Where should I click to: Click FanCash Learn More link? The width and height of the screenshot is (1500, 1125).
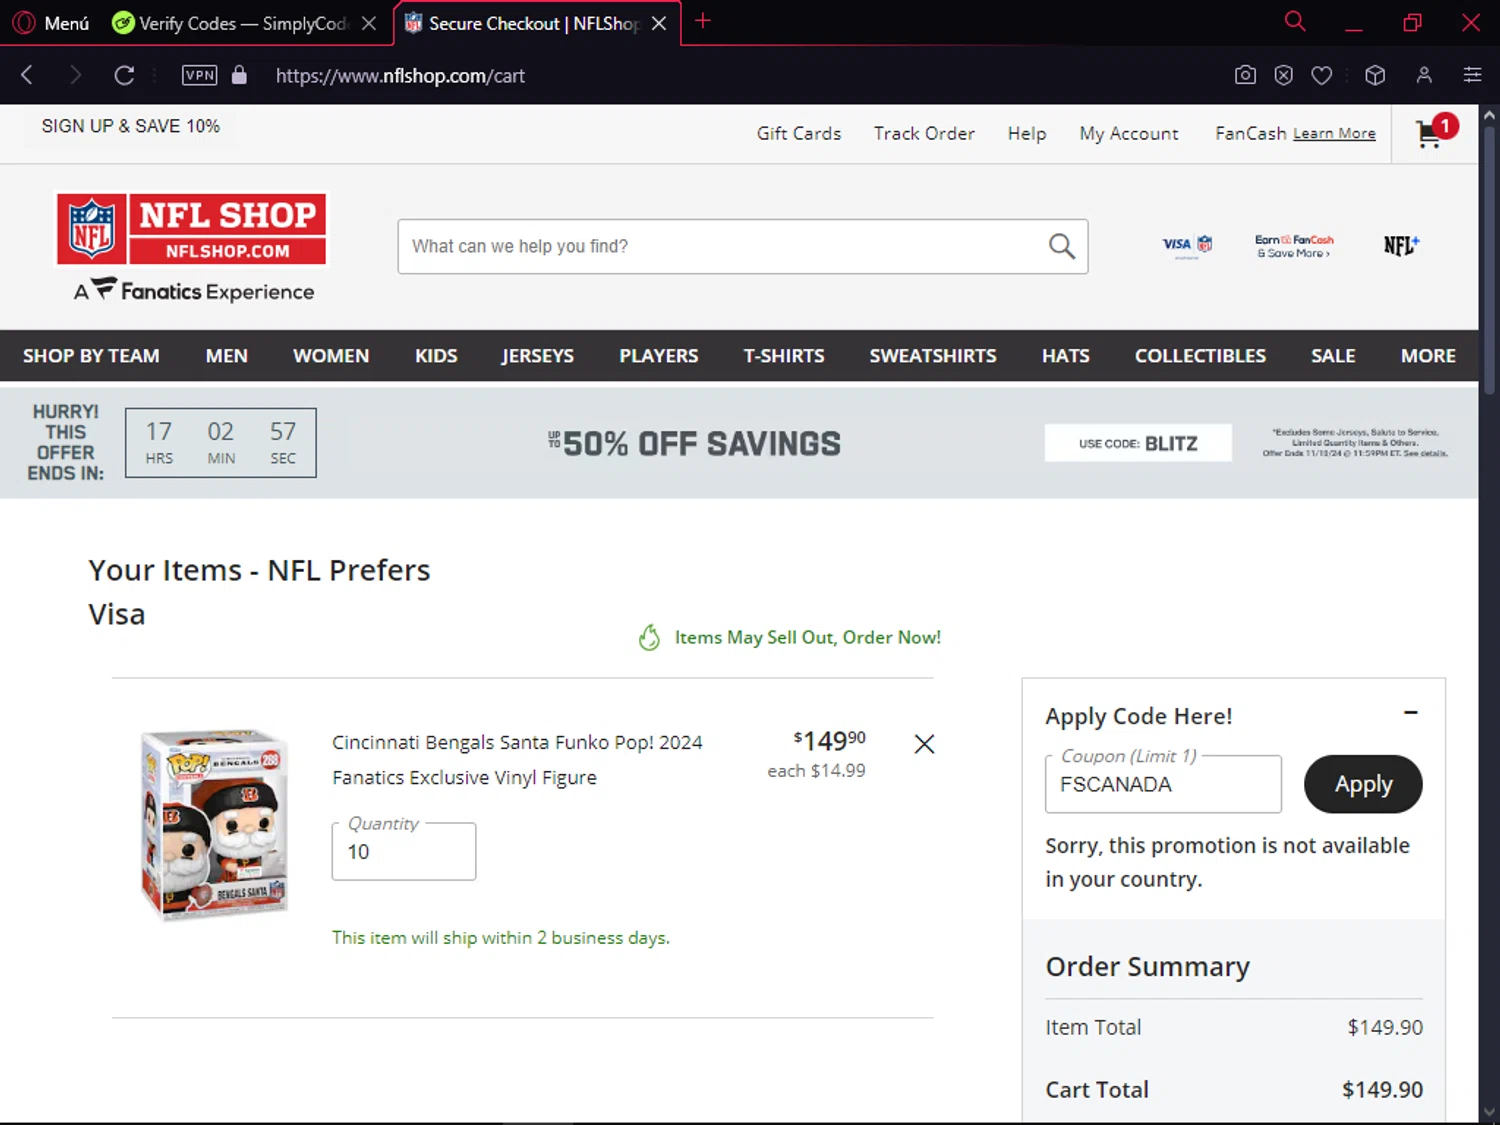[x=1334, y=134]
